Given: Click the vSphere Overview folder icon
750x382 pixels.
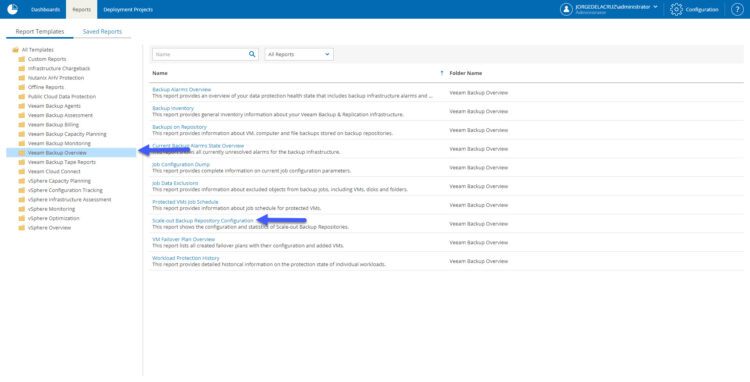Looking at the screenshot, I should [22, 228].
